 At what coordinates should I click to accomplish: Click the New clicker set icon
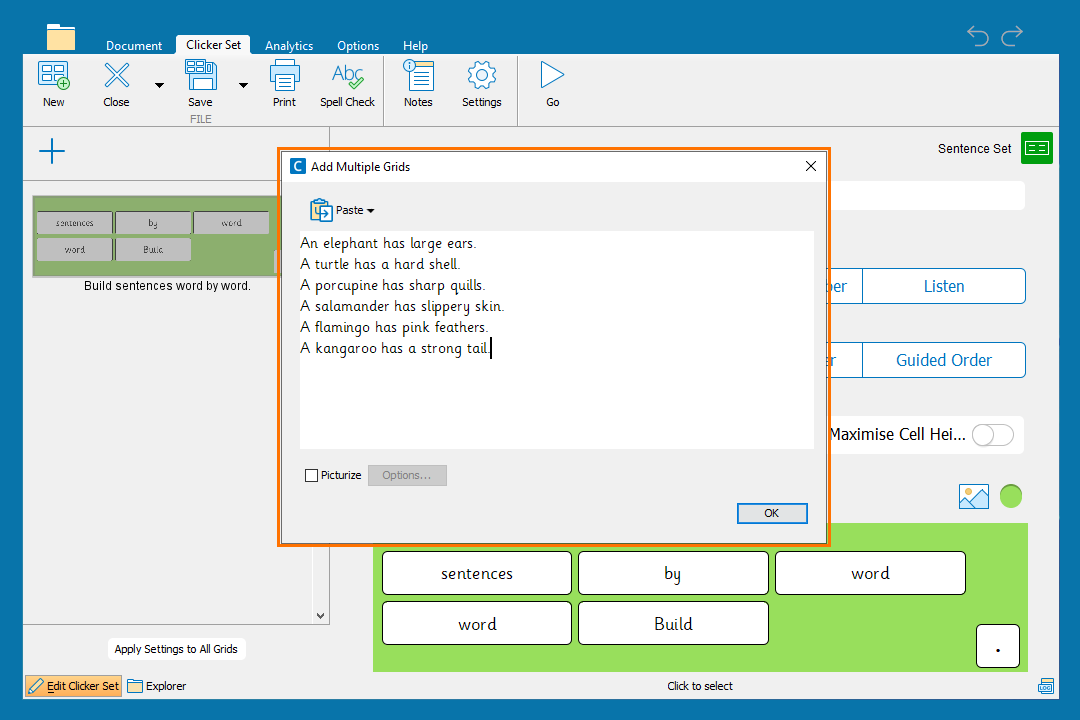click(53, 77)
